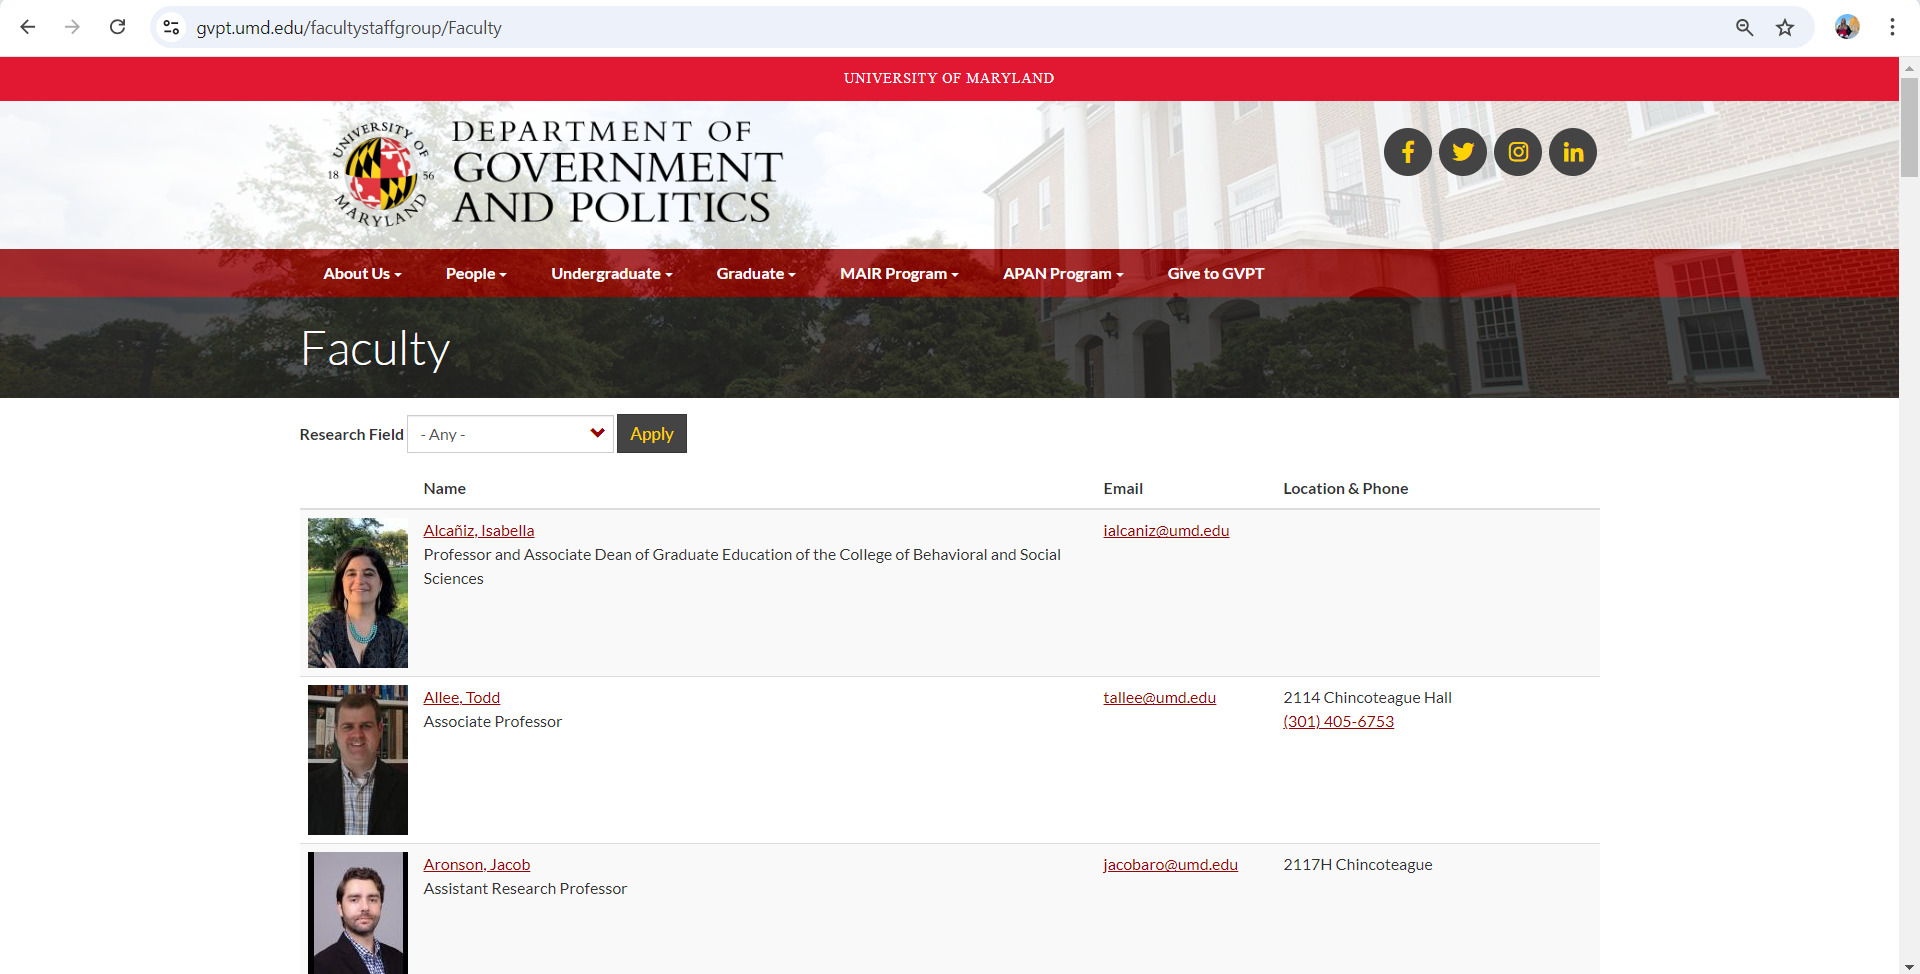This screenshot has height=974, width=1920.
Task: Open the LinkedIn social icon
Action: coord(1572,152)
